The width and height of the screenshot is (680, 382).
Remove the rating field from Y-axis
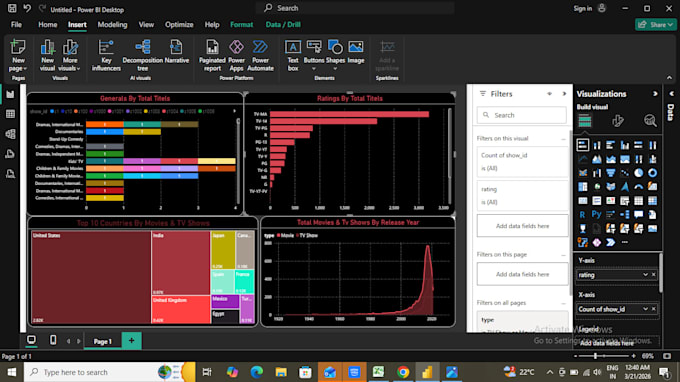tap(654, 274)
